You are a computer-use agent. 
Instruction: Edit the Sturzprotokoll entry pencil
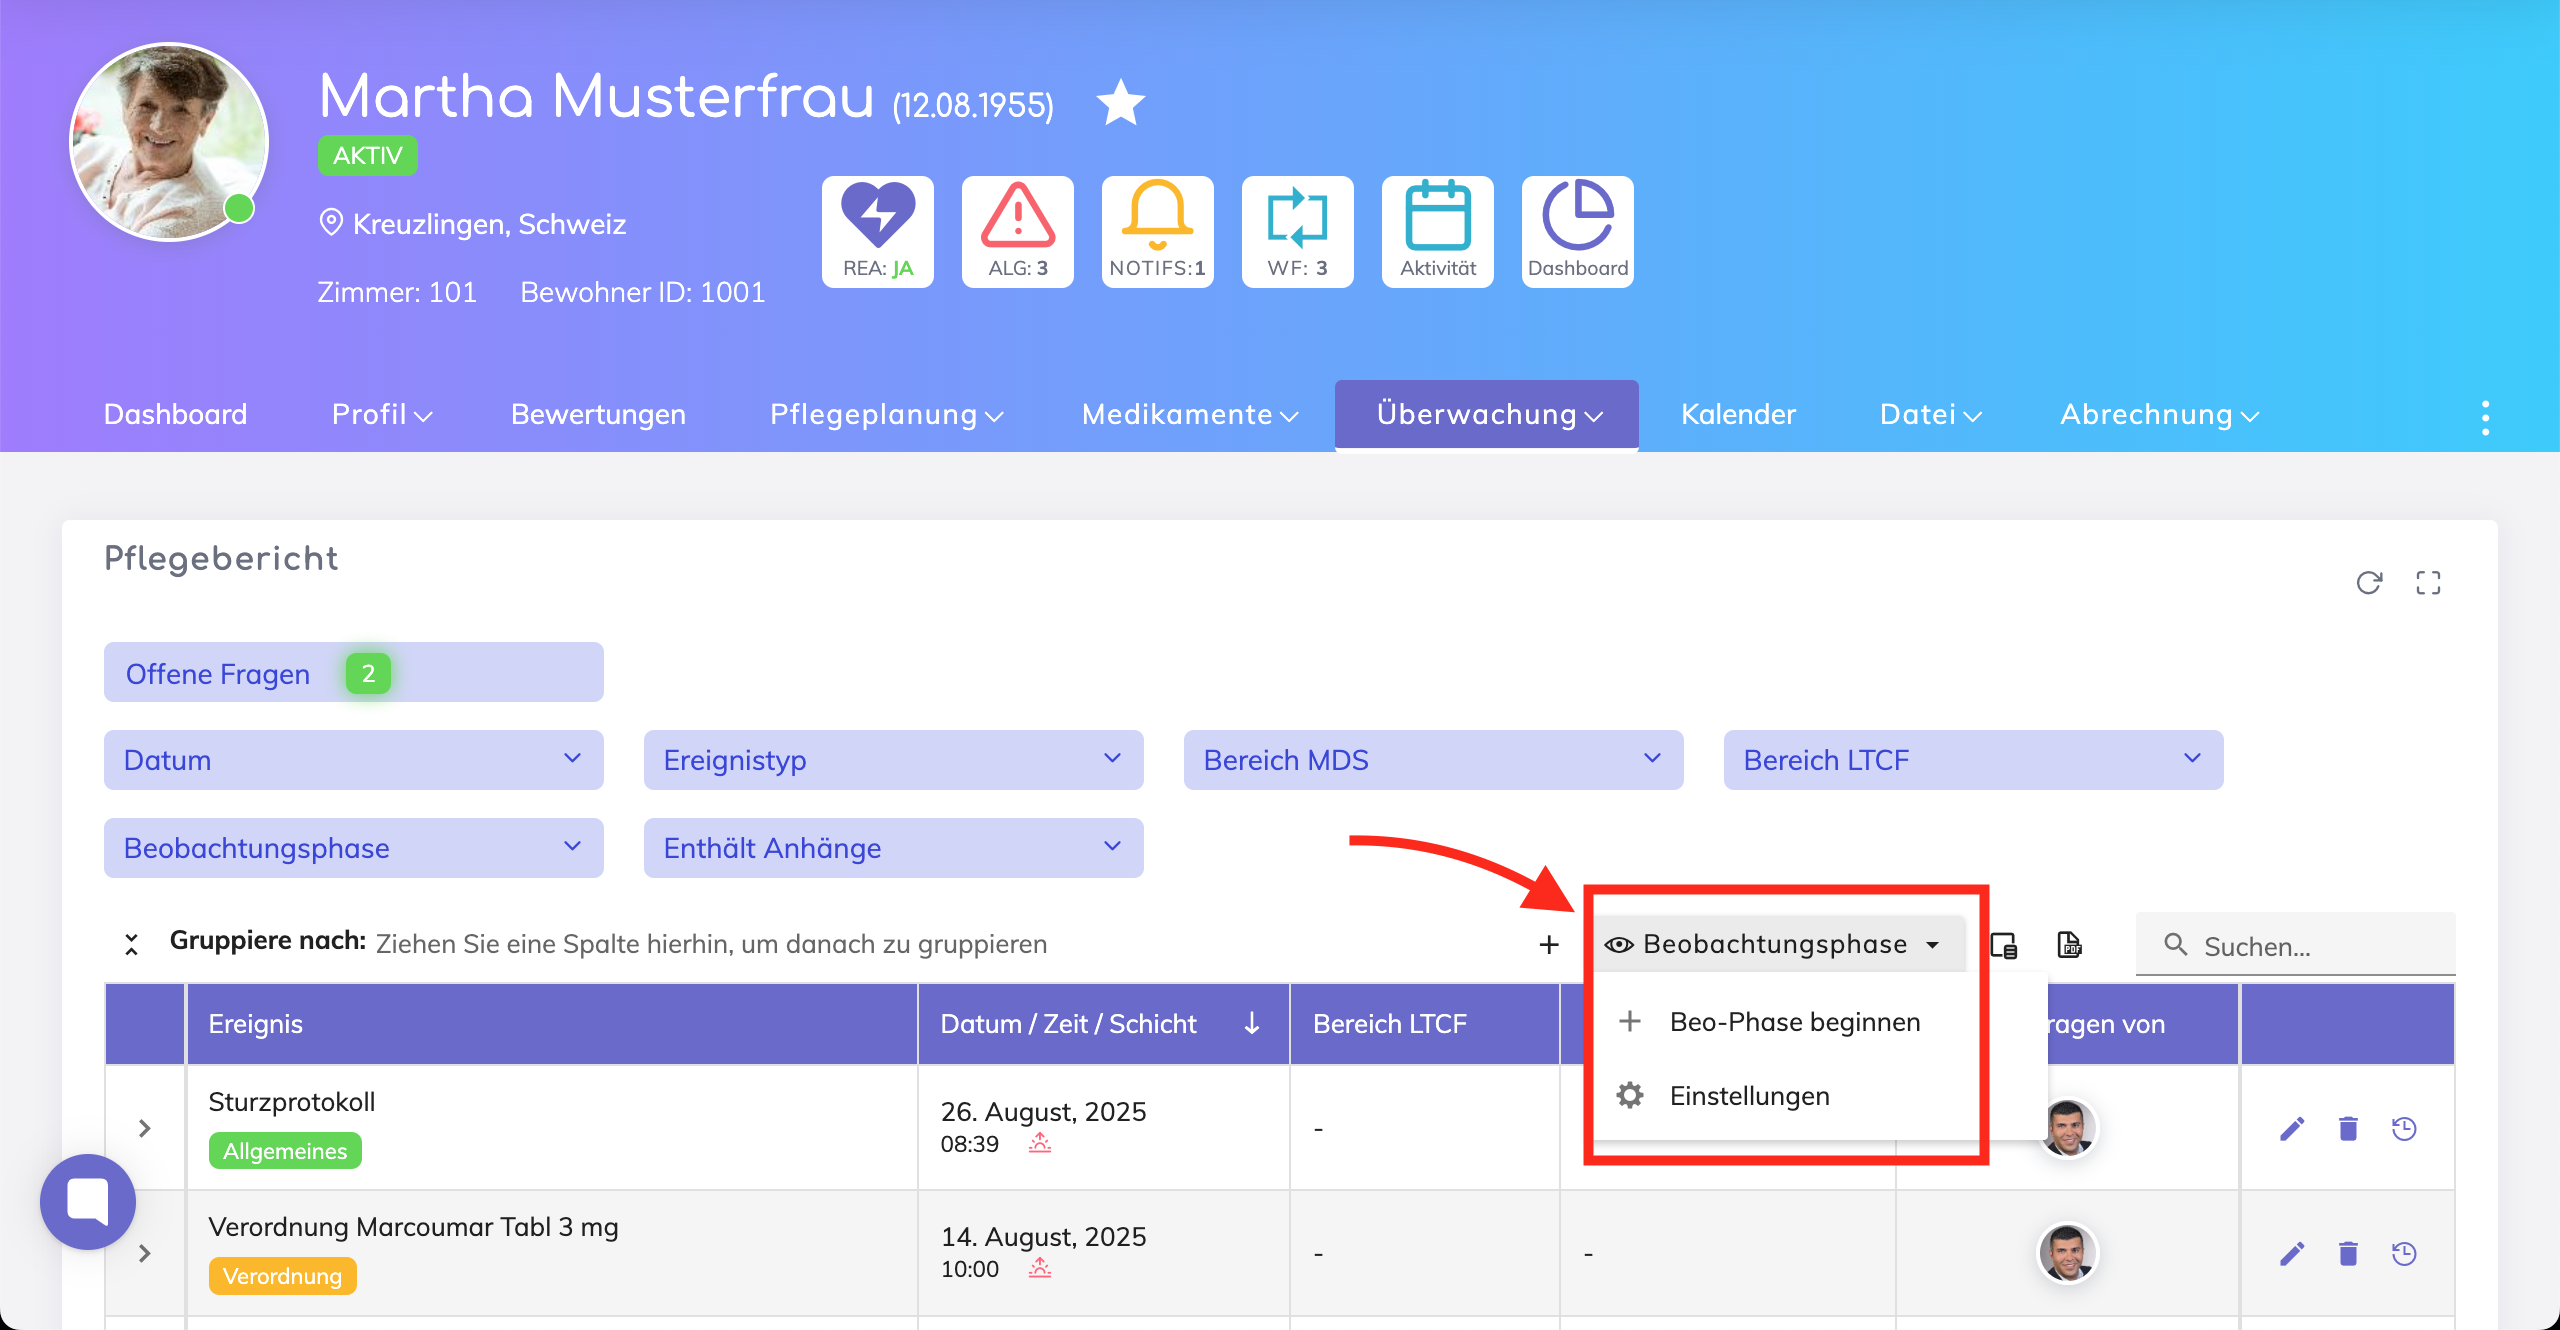tap(2291, 1129)
